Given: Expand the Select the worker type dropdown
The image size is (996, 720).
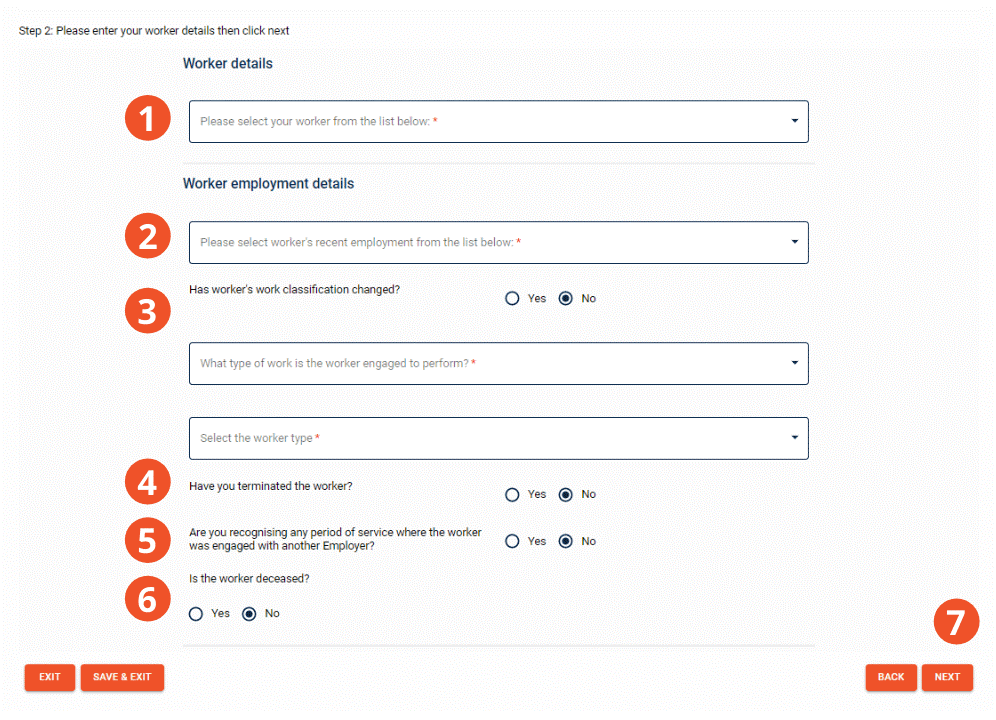Looking at the screenshot, I should 499,438.
